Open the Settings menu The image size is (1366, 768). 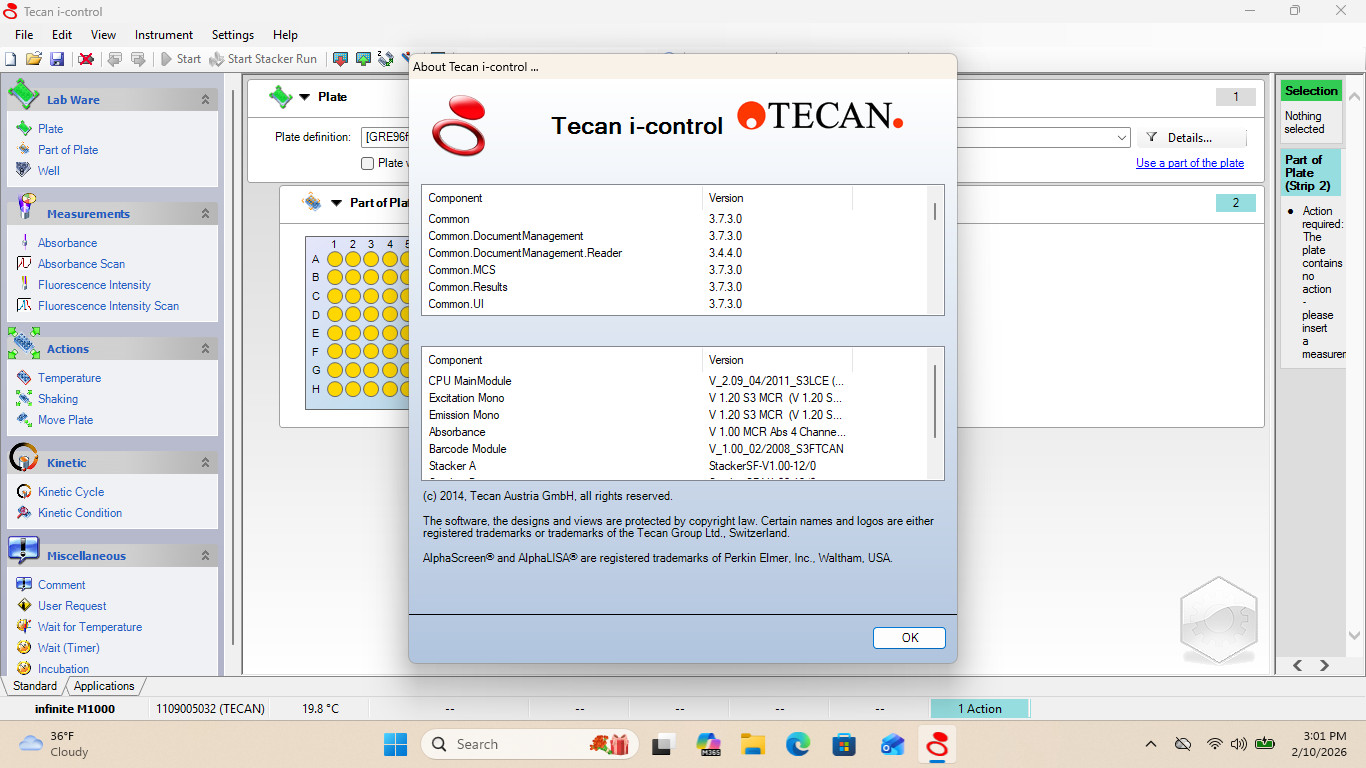233,35
